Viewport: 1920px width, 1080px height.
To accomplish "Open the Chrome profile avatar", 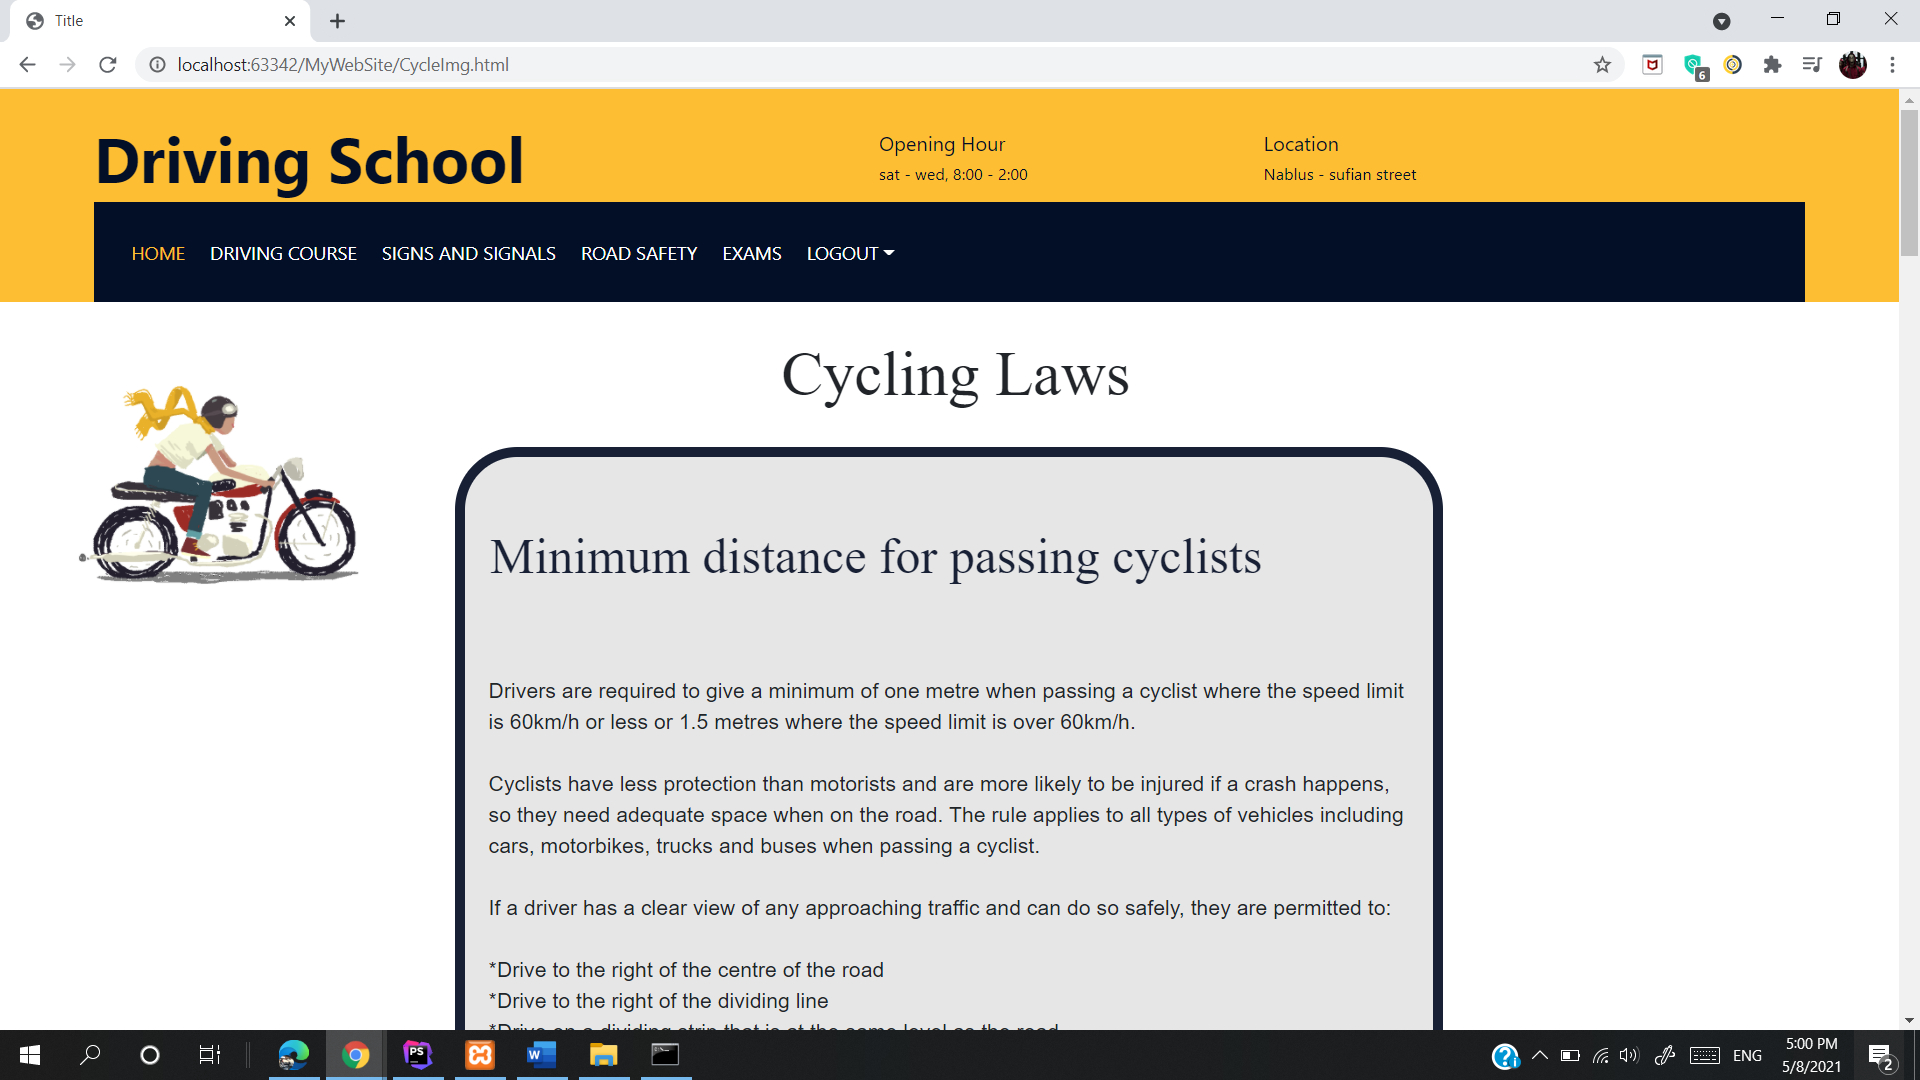I will 1853,64.
